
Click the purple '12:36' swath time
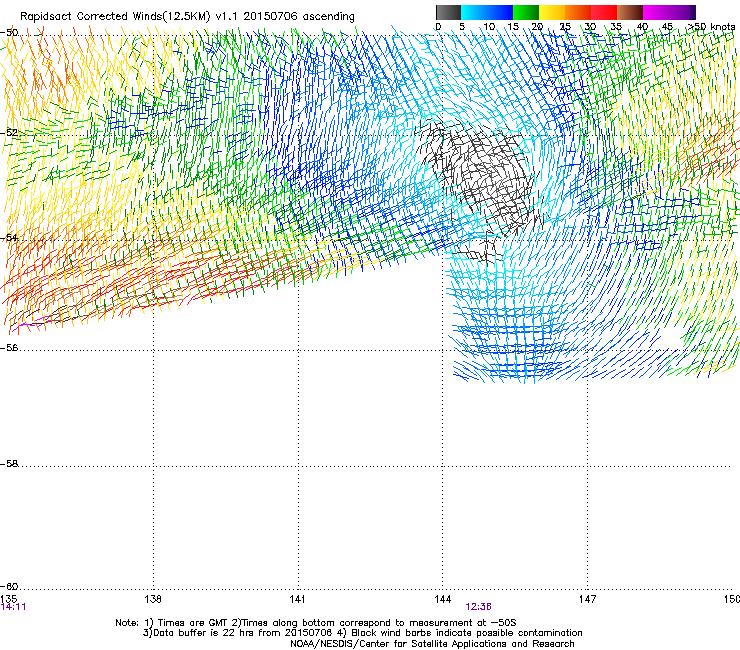pyautogui.click(x=478, y=607)
